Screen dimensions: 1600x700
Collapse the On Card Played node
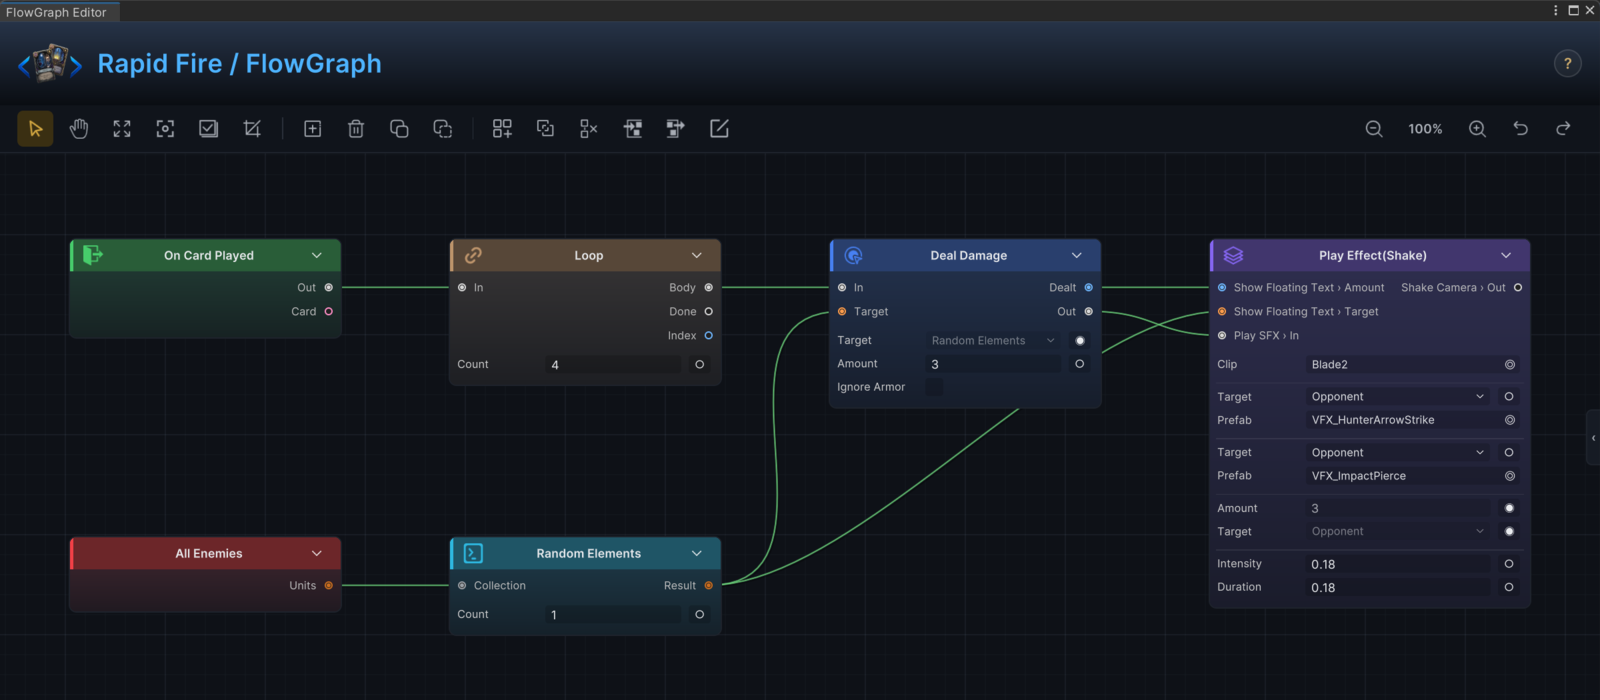(x=317, y=256)
